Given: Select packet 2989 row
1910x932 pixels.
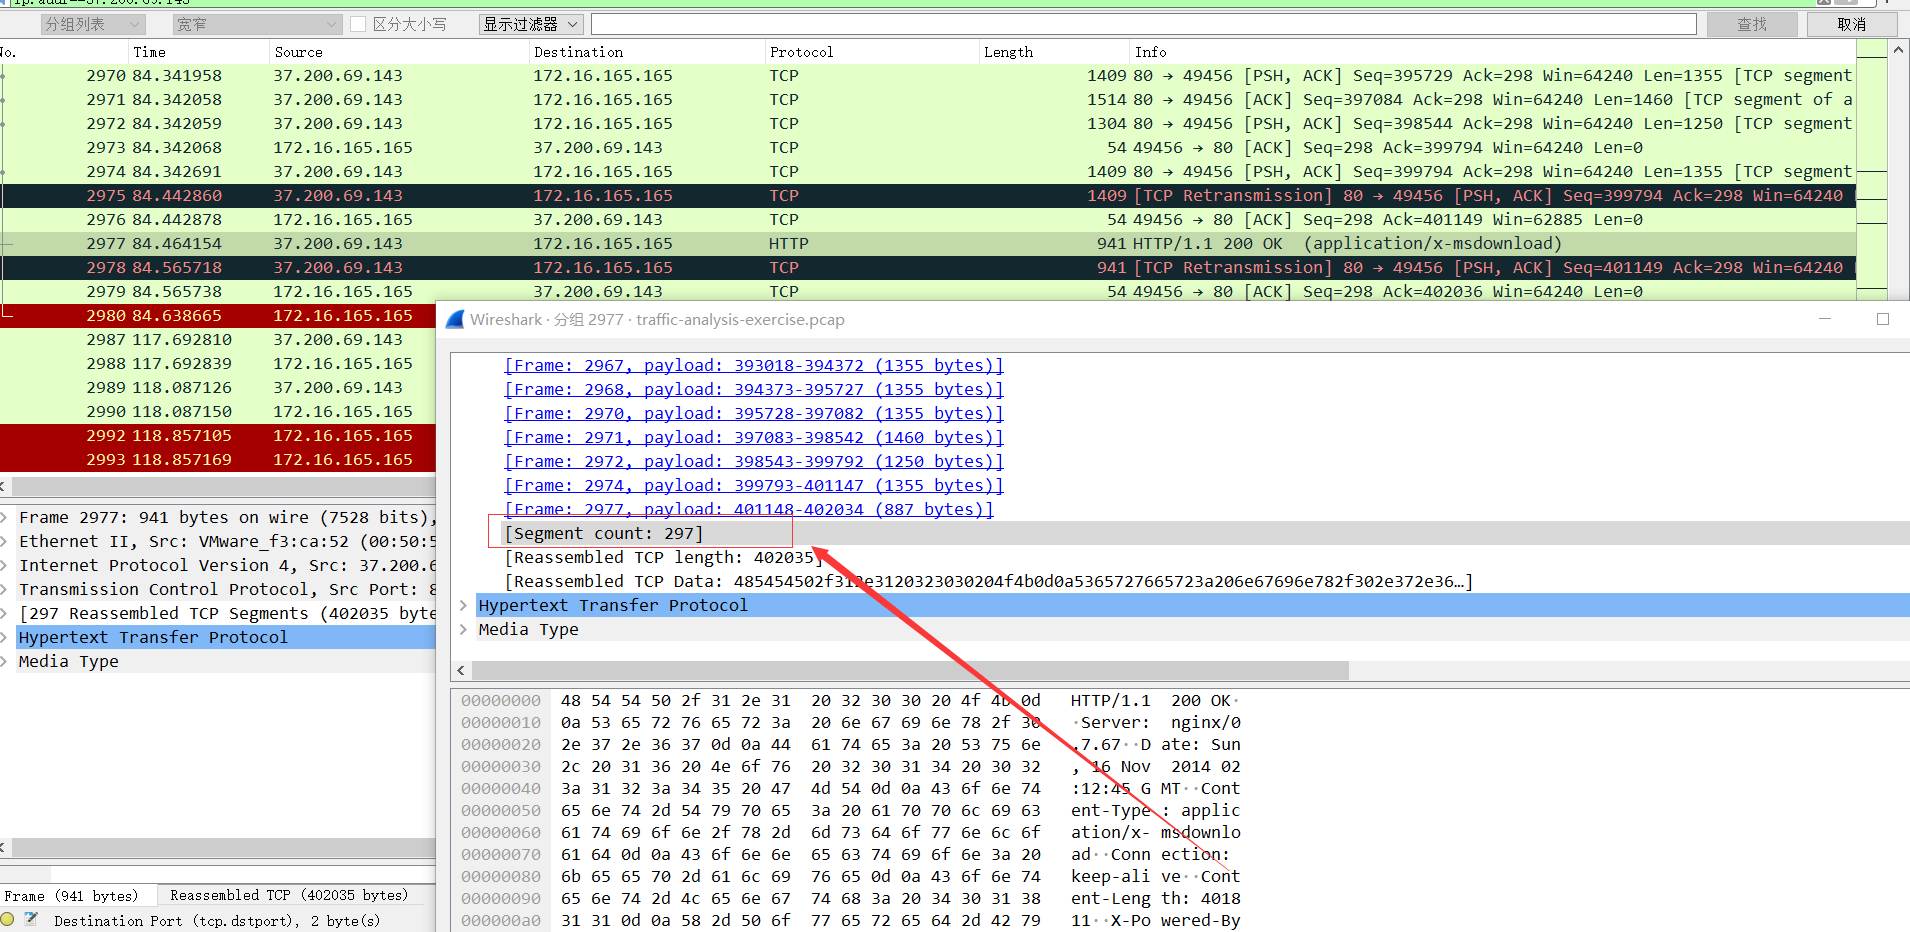Looking at the screenshot, I should click(x=218, y=387).
